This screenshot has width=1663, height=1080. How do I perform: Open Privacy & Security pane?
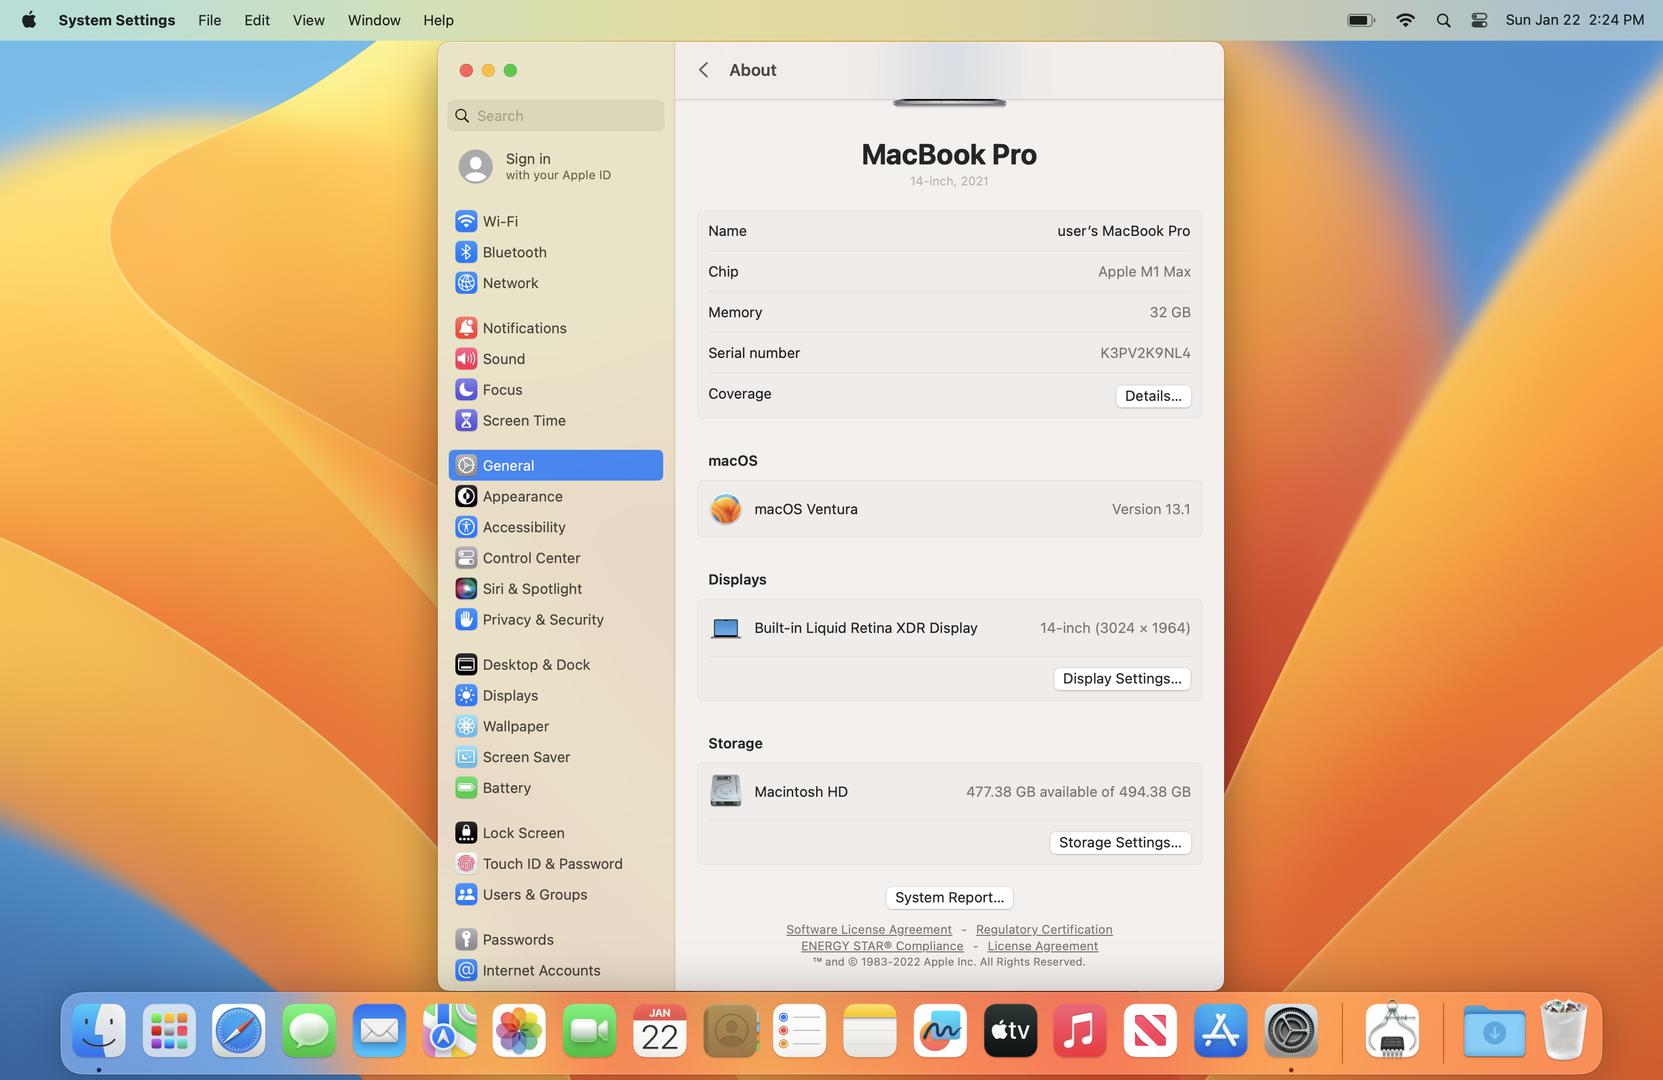click(542, 620)
